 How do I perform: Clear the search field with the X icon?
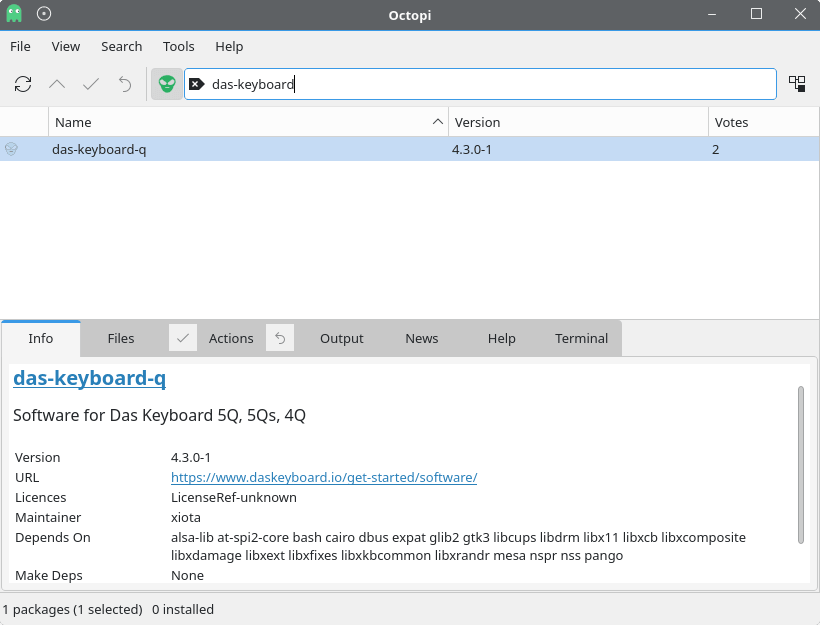(x=196, y=84)
